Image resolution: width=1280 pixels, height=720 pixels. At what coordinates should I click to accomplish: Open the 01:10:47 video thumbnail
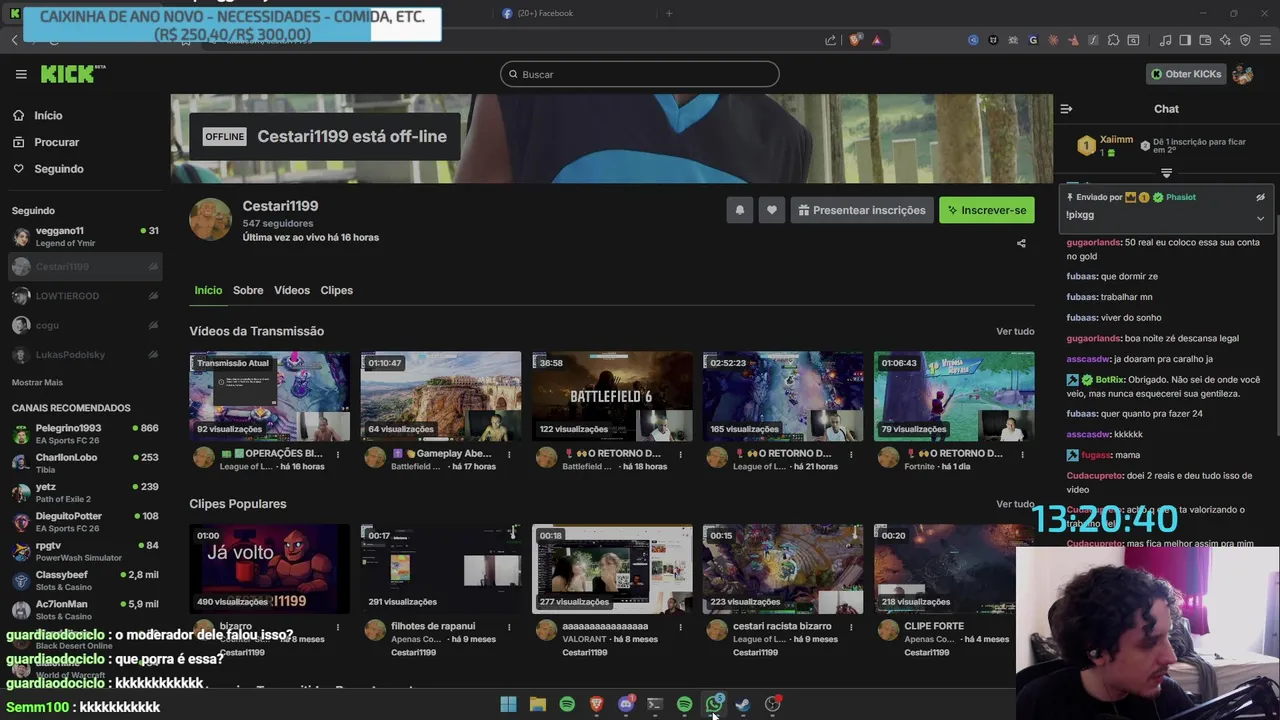441,396
